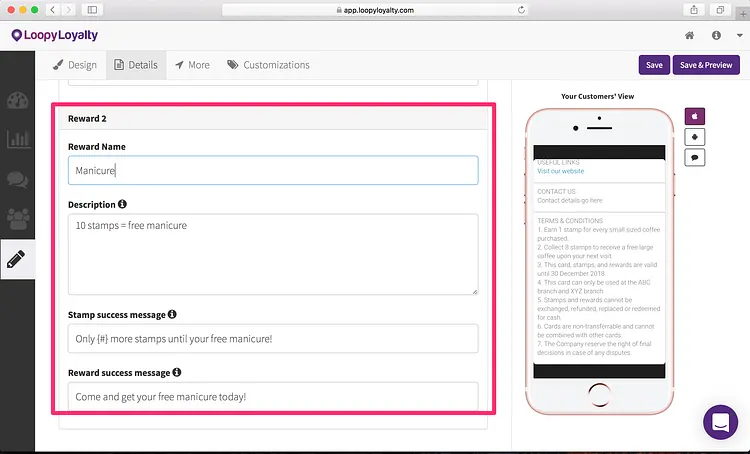Click the Reward success message info icon
The image size is (750, 454).
point(177,372)
